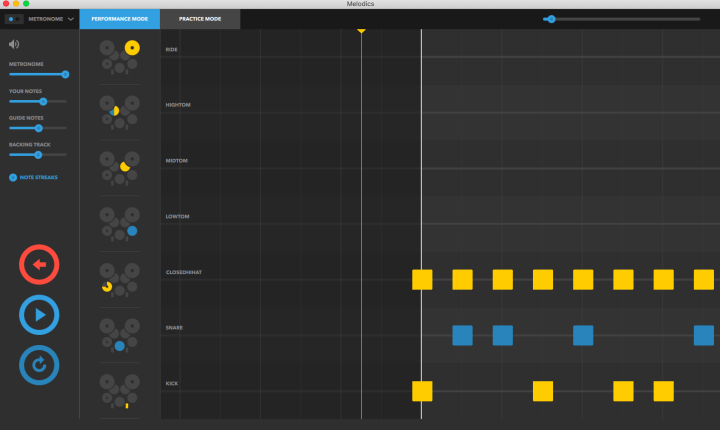The height and width of the screenshot is (430, 720).
Task: Select the Snare drum pad diagram
Action: point(119,335)
